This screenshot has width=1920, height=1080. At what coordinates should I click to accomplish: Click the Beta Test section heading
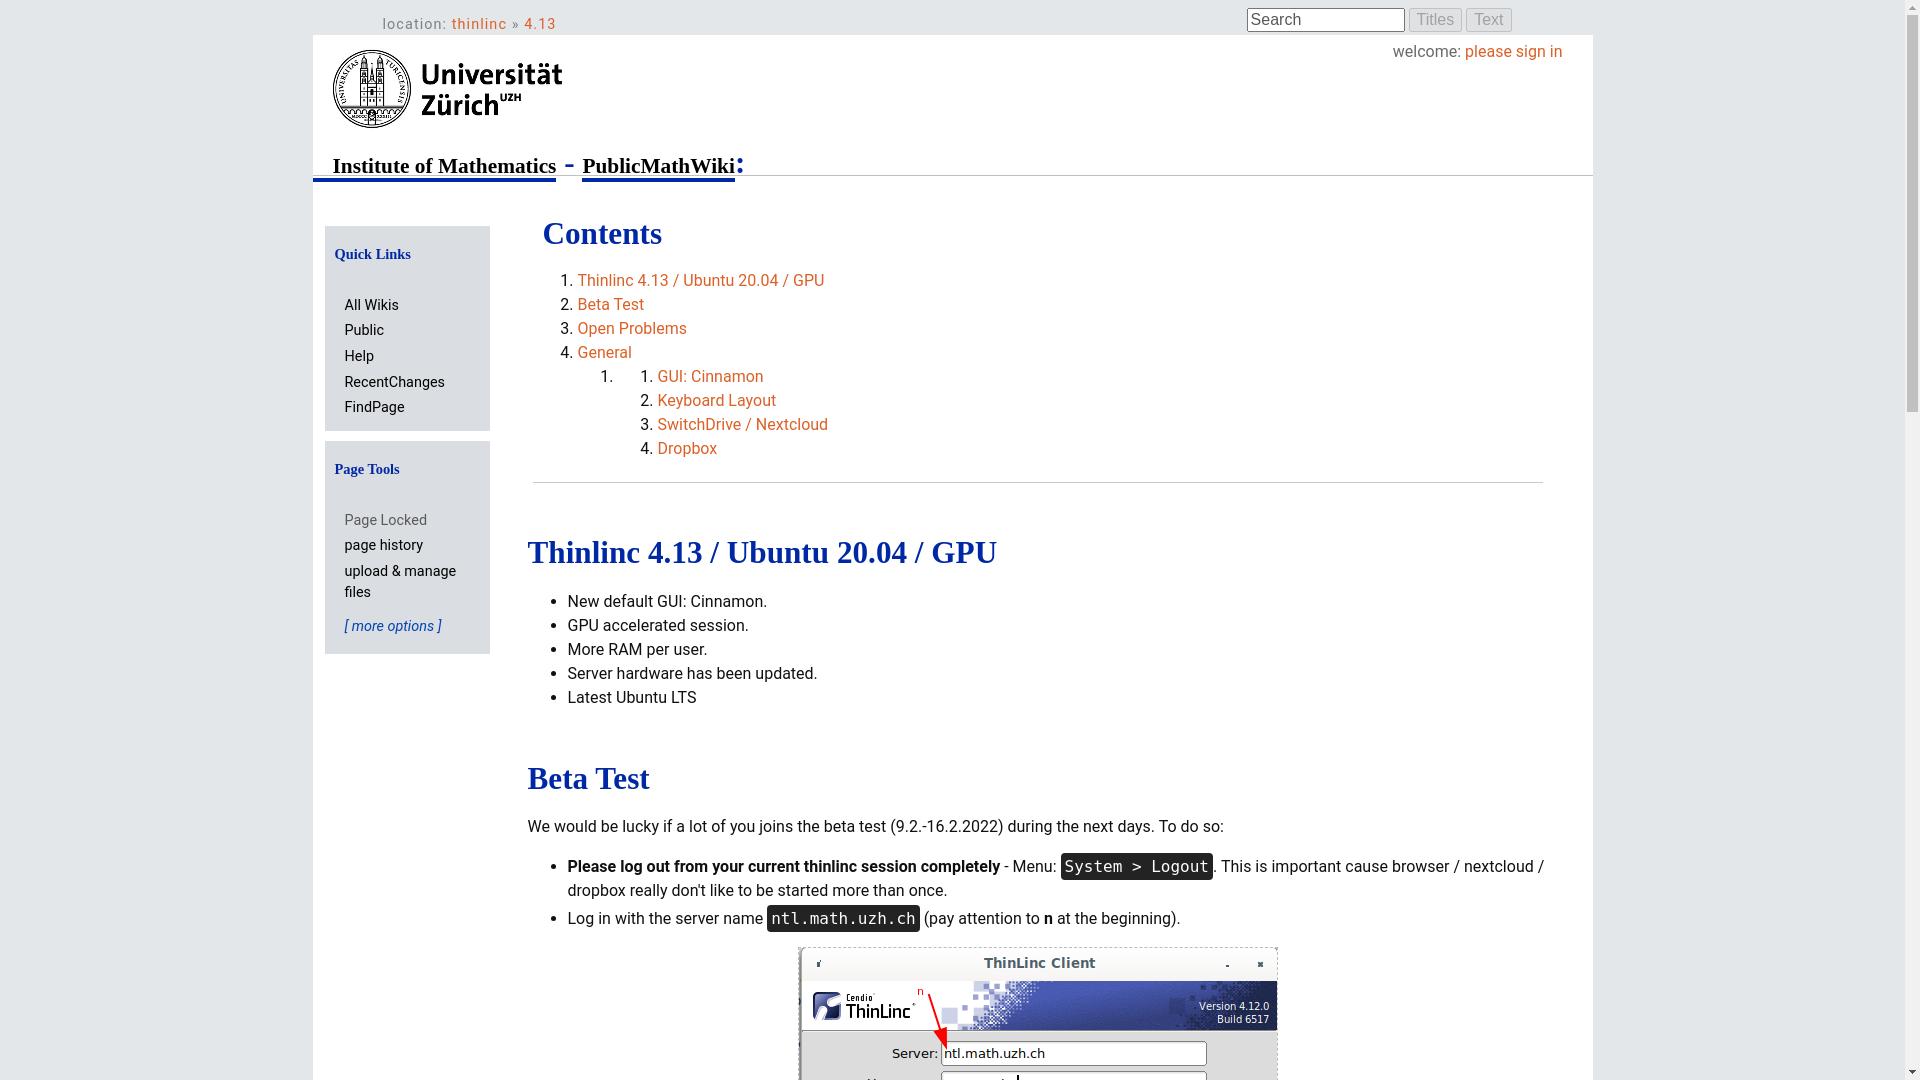tap(588, 778)
